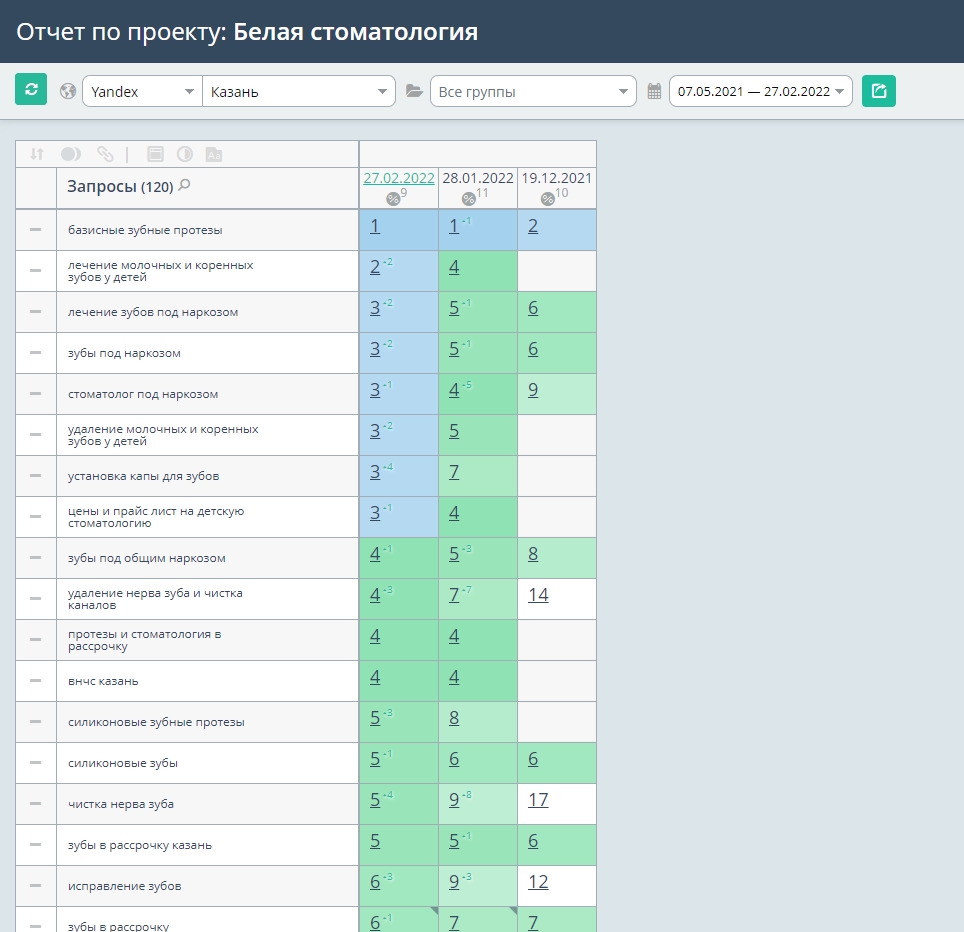Click the magnifier next to Запросы (120)

tap(184, 185)
